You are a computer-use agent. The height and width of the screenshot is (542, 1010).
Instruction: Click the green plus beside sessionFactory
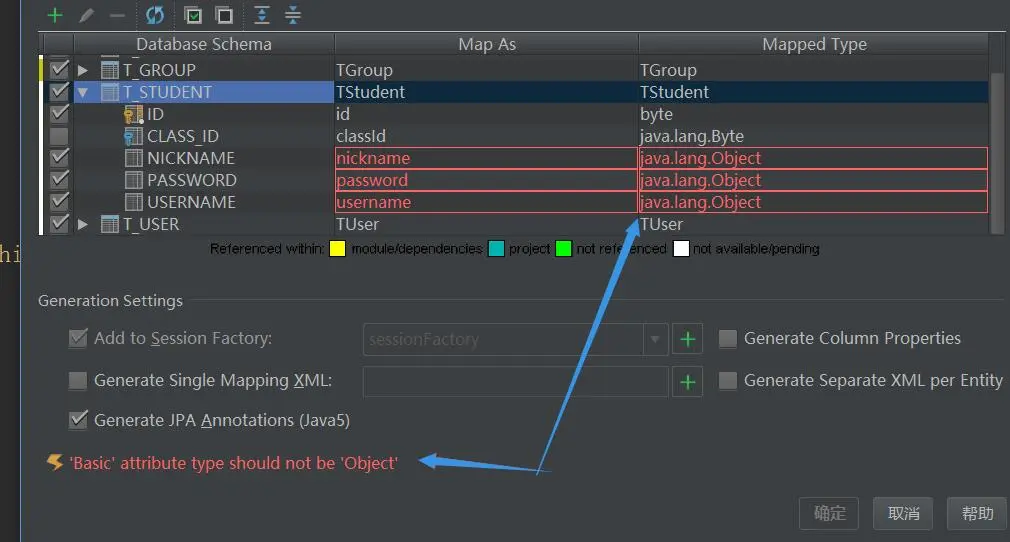pyautogui.click(x=687, y=339)
